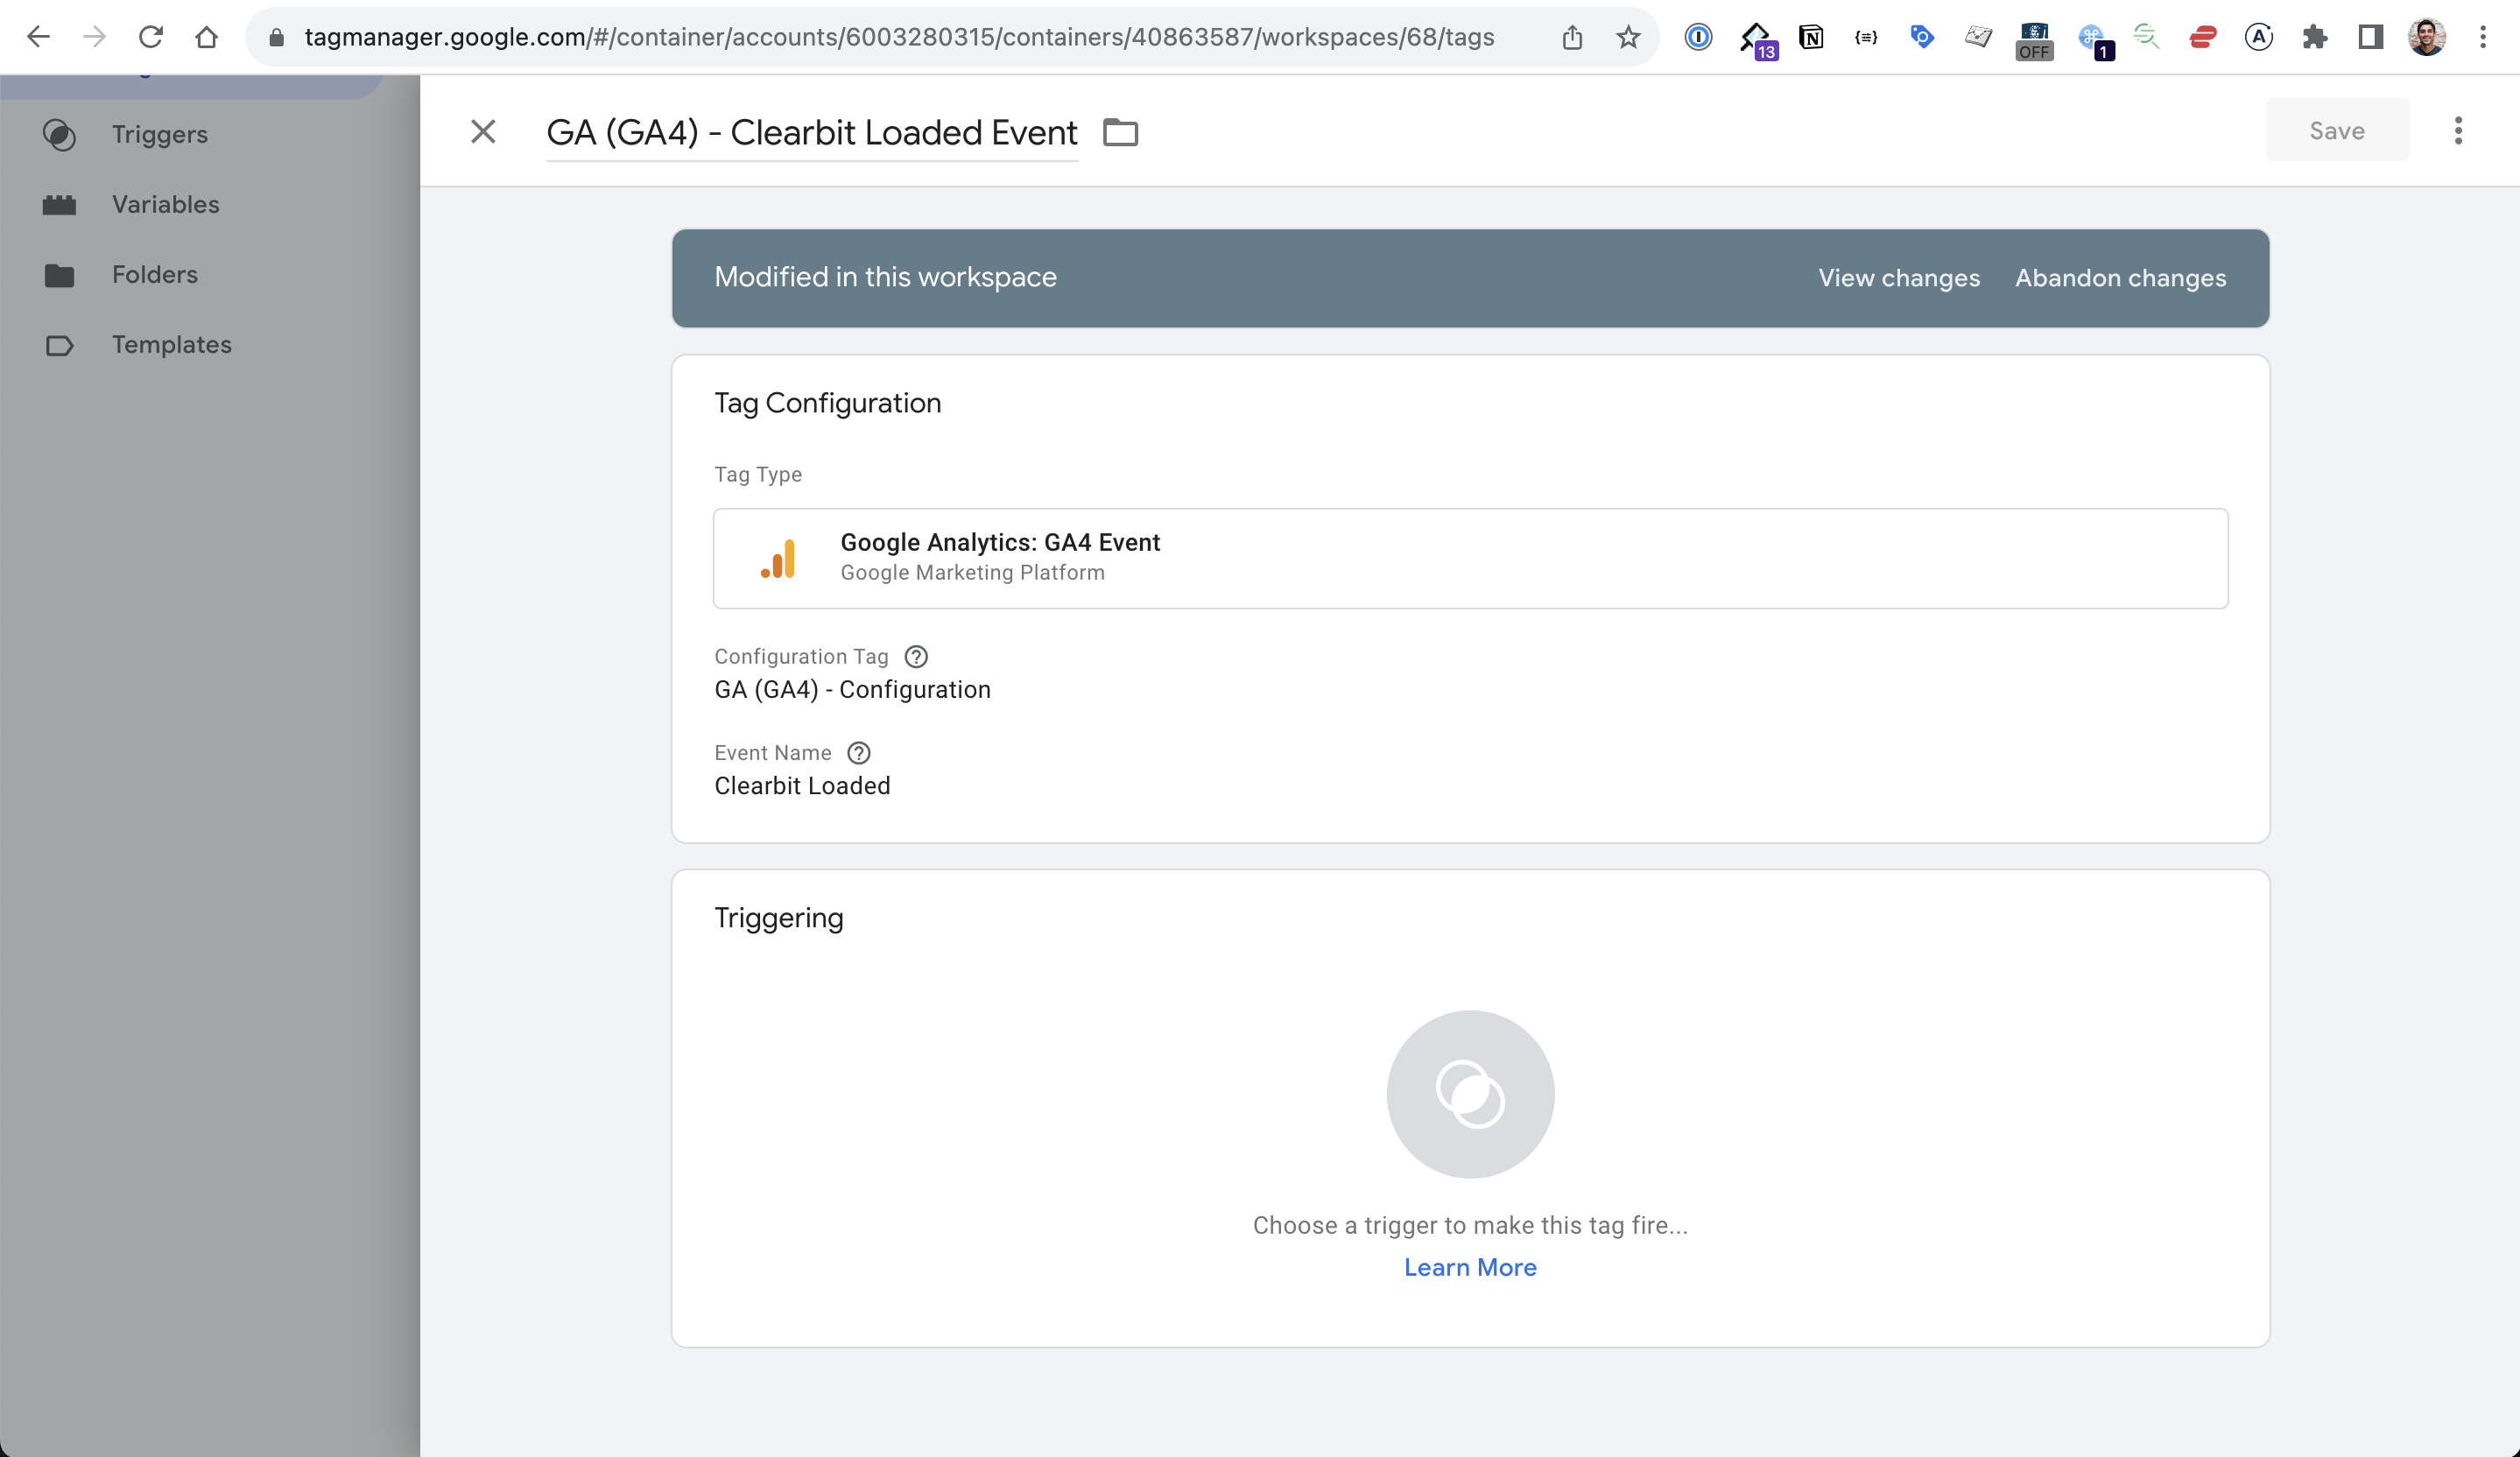Click the Clearbit Loaded event name value
The height and width of the screenshot is (1457, 2520).
(x=802, y=786)
